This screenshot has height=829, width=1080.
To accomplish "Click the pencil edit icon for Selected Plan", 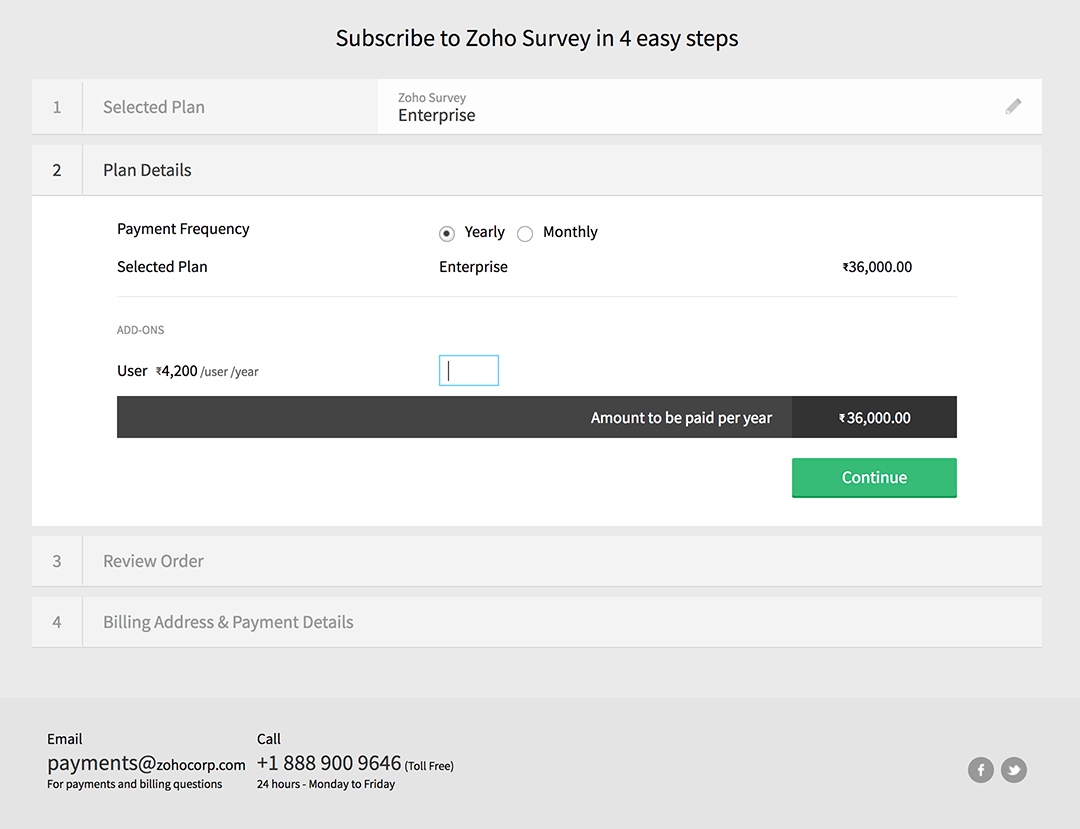I will (1013, 106).
